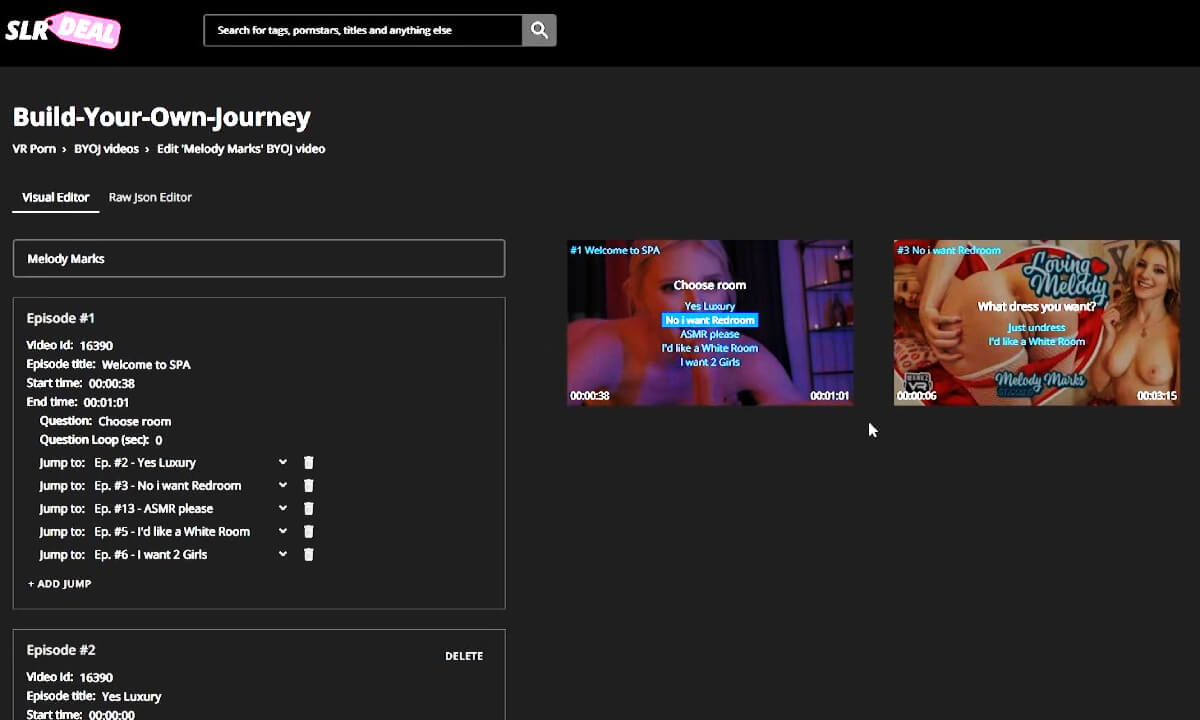This screenshot has height=720, width=1200.
Task: Delete Episode #2
Action: (x=464, y=656)
